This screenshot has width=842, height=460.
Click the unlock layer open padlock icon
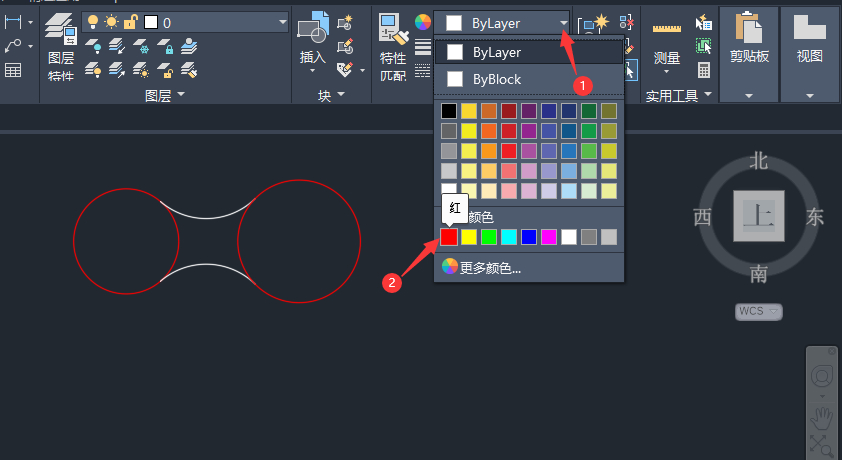165,70
